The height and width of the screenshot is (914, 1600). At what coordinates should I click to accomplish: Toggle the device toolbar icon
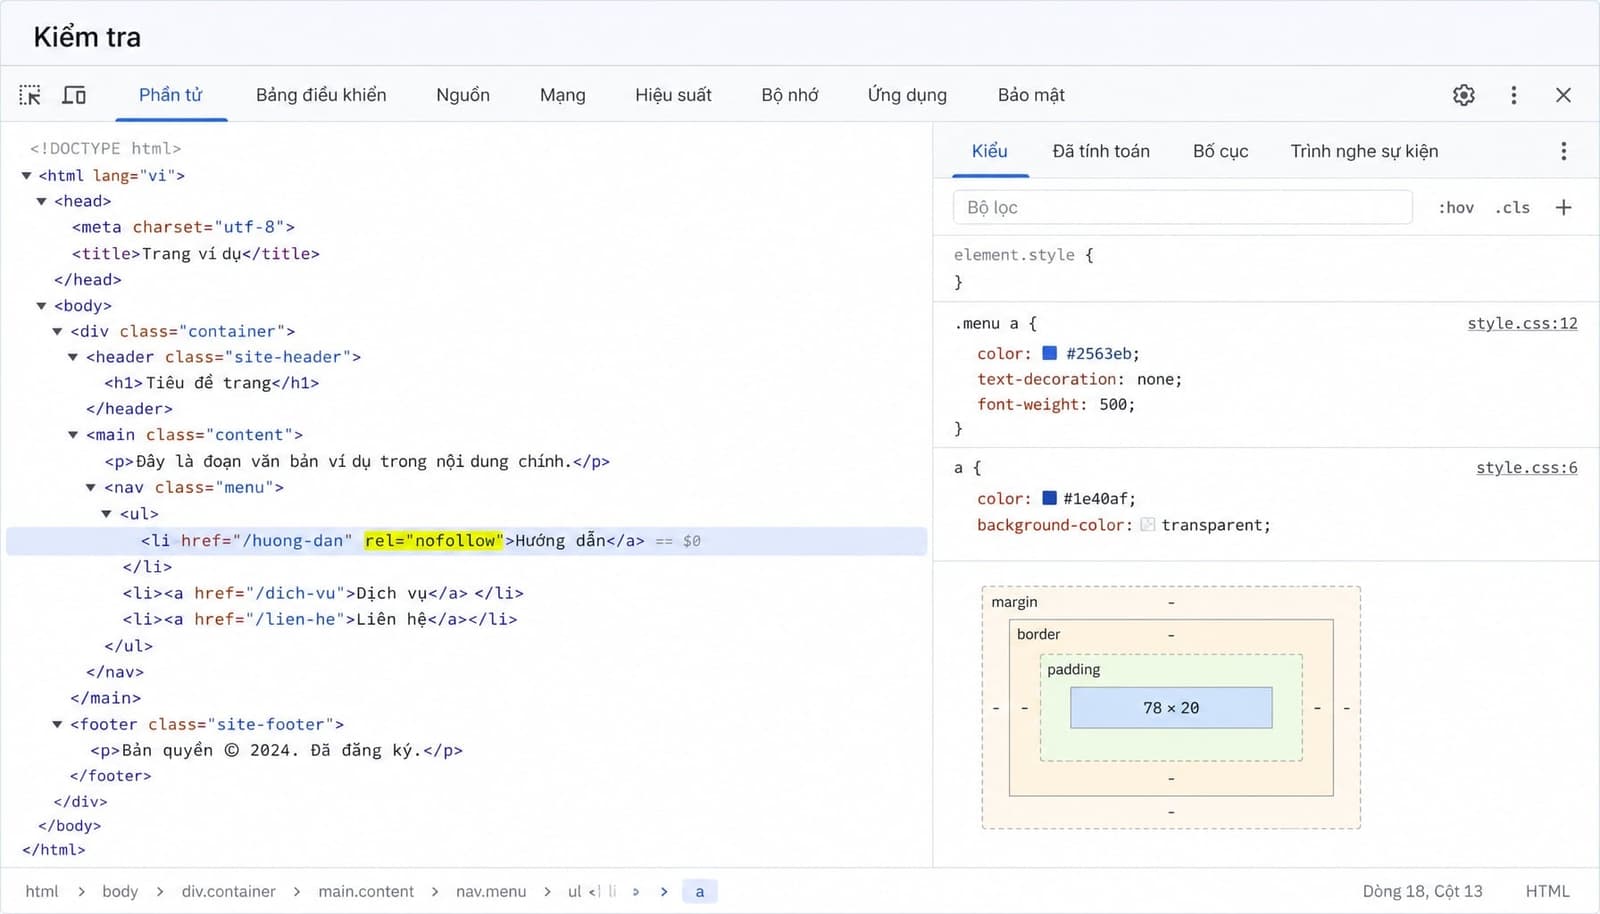[x=74, y=95]
